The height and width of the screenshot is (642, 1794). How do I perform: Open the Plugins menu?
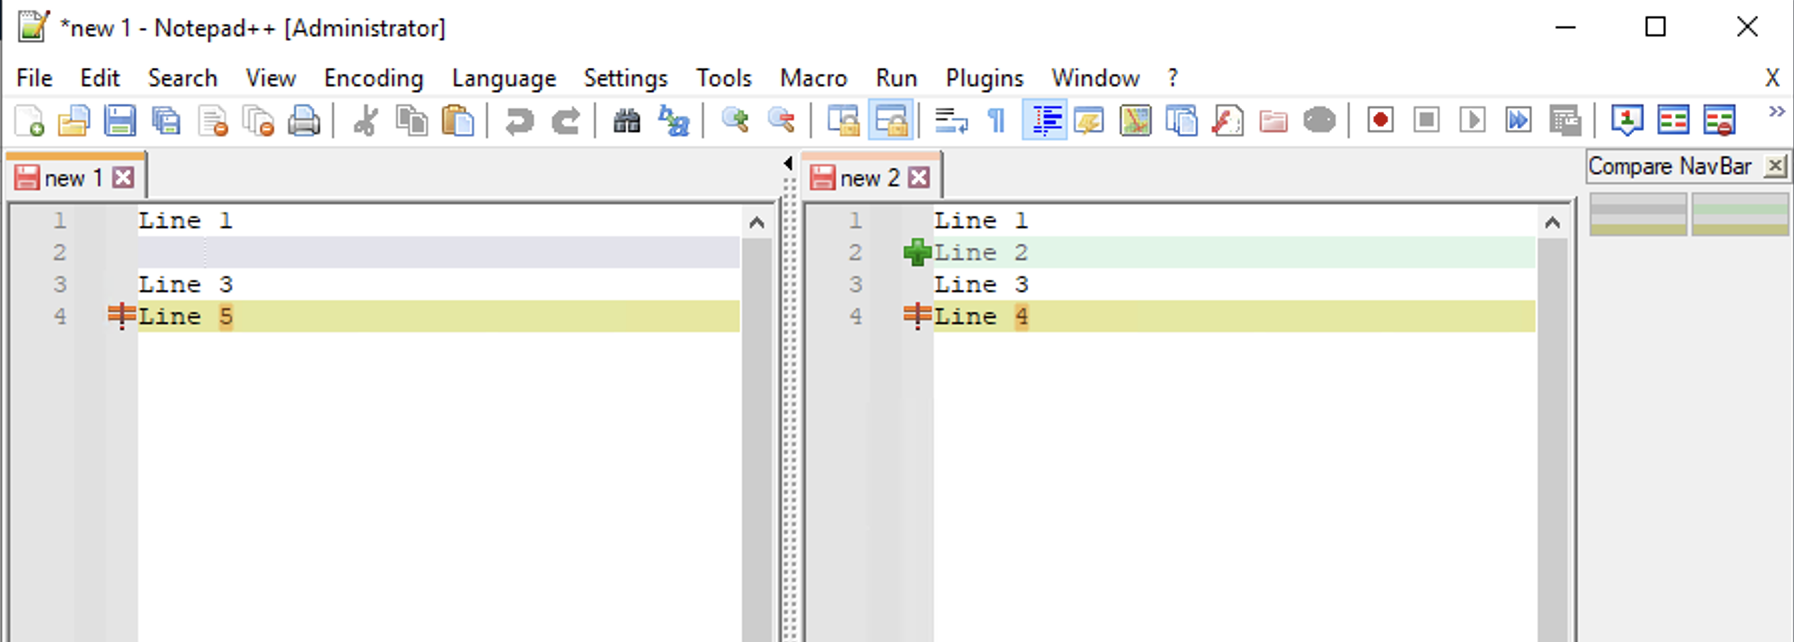[x=984, y=78]
